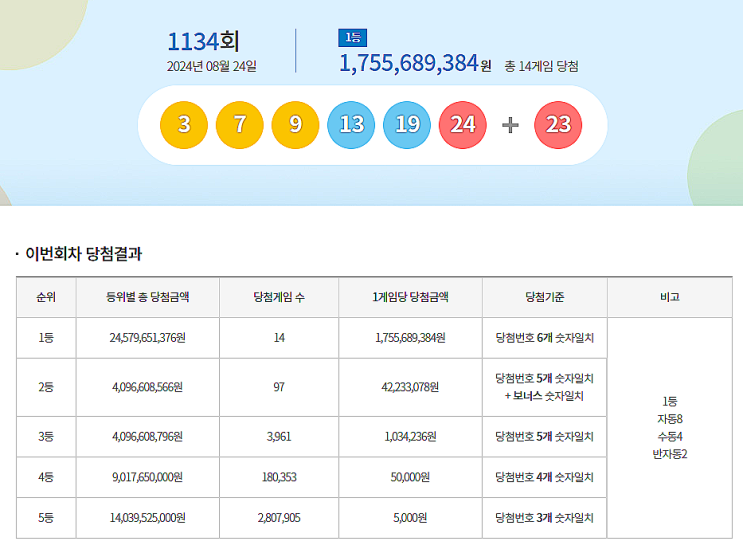
Task: Click the 이번회차 당첨결과 heading
Action: coord(83,254)
